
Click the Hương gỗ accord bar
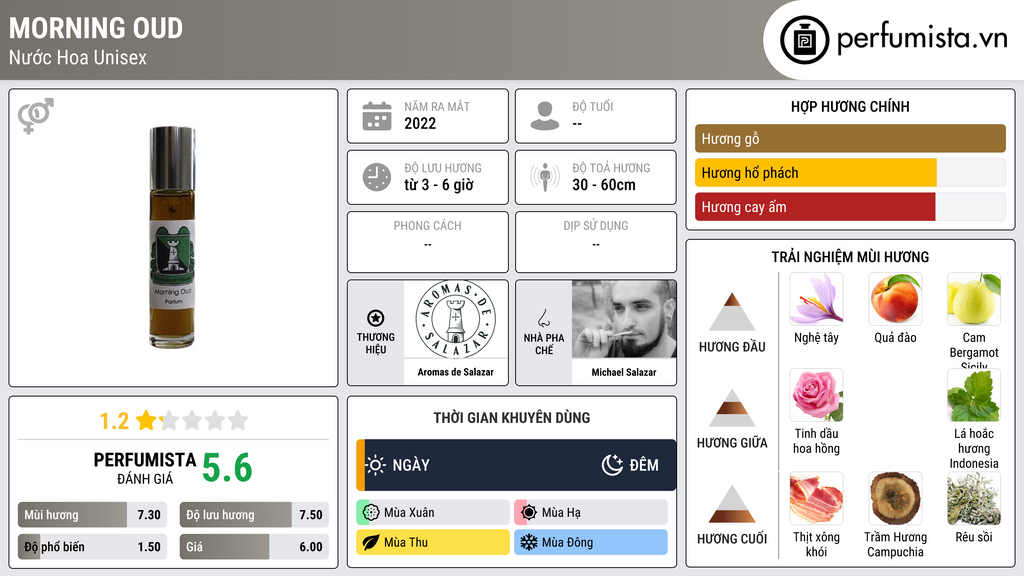coord(850,138)
